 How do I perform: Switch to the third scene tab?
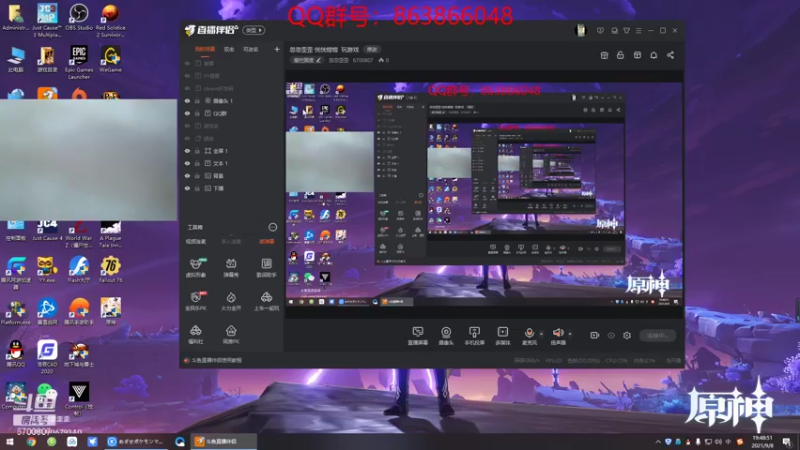pos(251,49)
